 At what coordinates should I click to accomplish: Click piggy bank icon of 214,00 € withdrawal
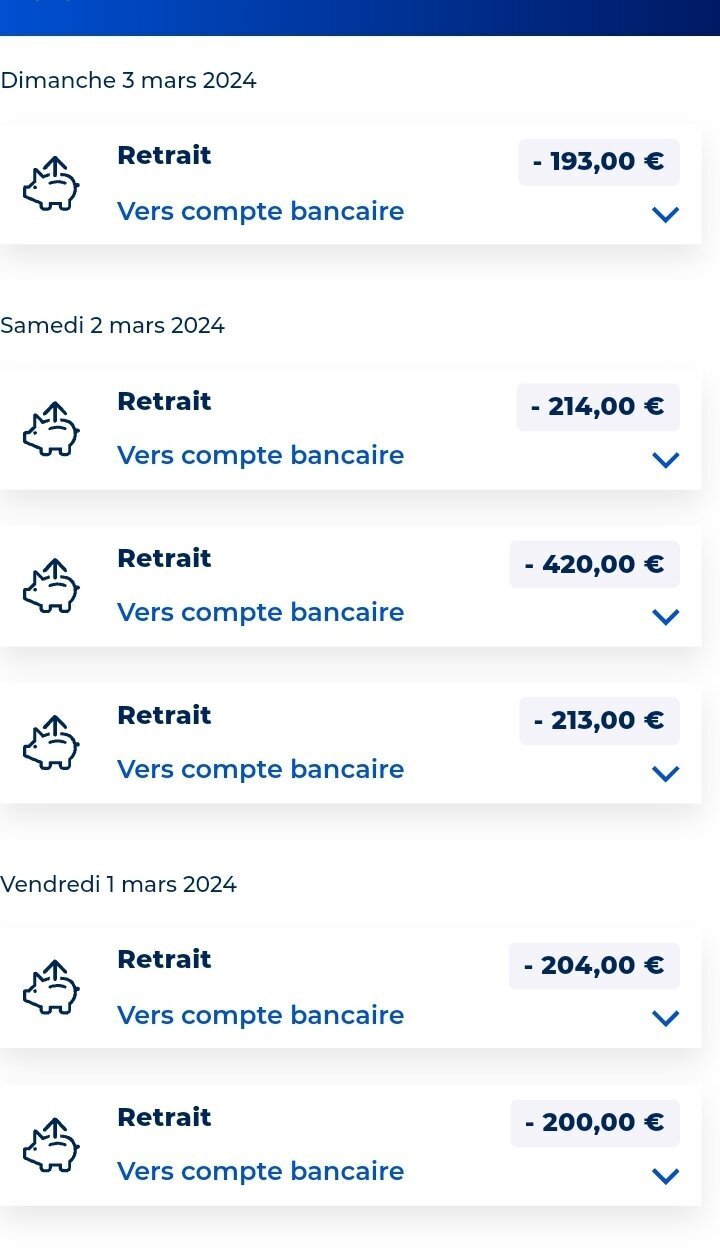pyautogui.click(x=51, y=429)
